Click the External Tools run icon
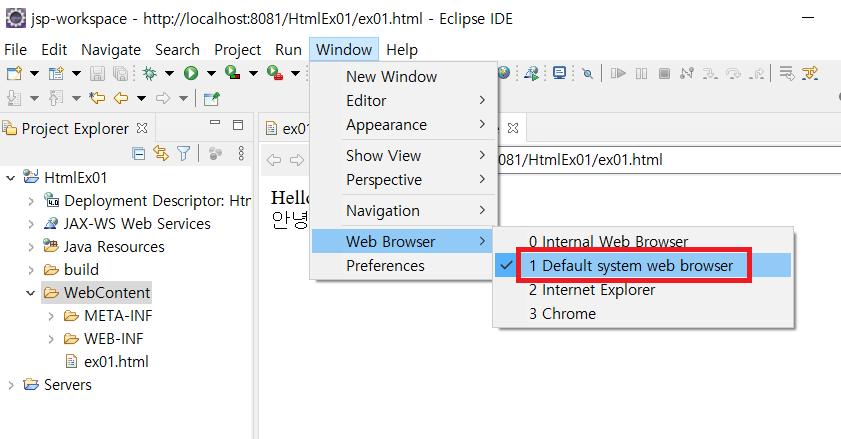This screenshot has width=841, height=439. click(x=275, y=73)
